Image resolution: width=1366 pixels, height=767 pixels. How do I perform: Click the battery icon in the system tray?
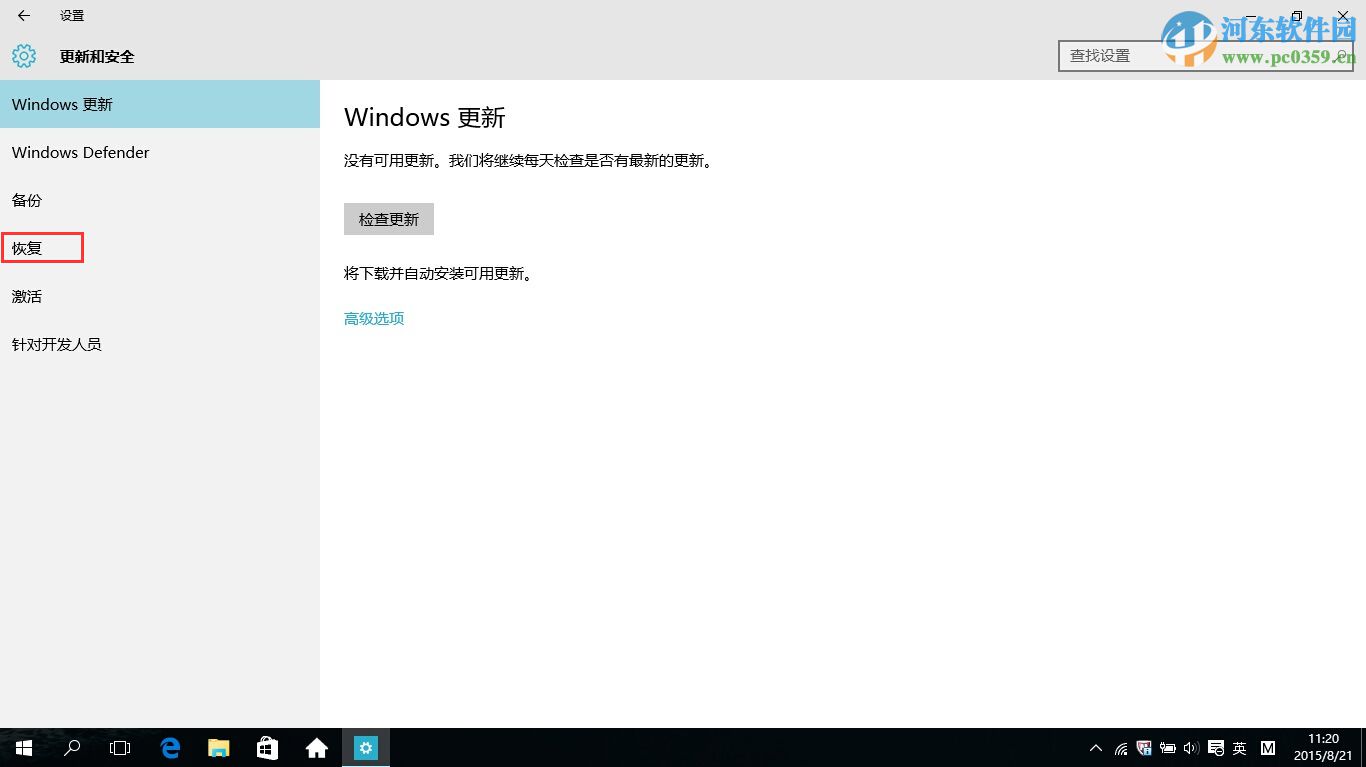click(x=1167, y=747)
